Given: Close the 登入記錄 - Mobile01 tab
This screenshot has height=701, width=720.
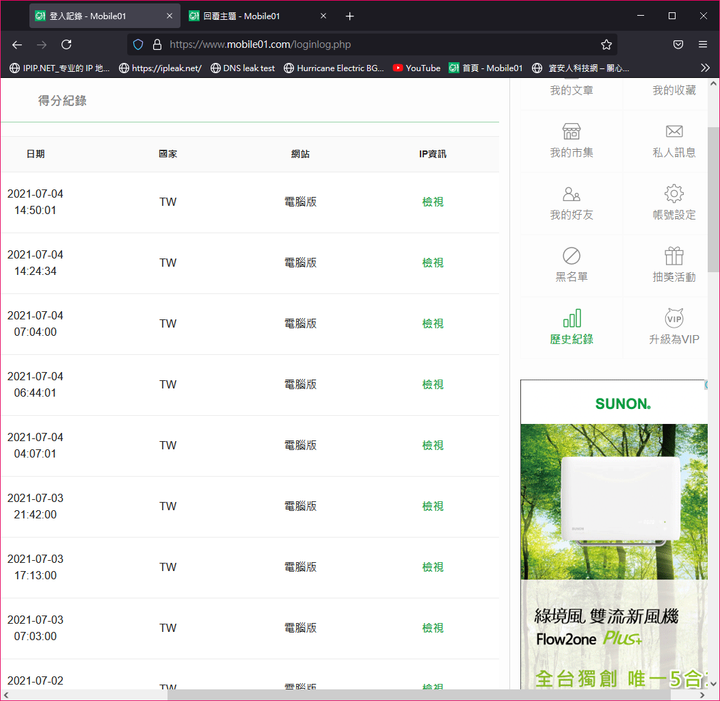Looking at the screenshot, I should click(x=169, y=16).
